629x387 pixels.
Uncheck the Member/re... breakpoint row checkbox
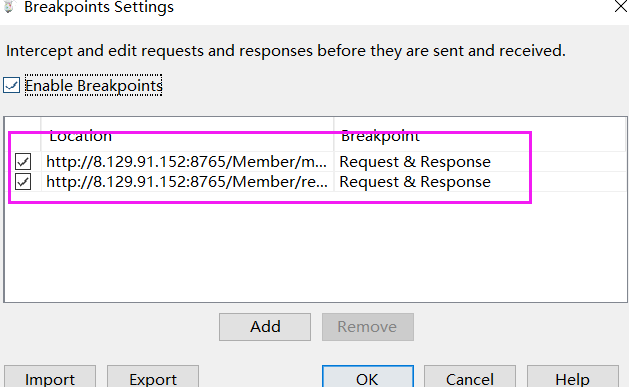click(23, 182)
